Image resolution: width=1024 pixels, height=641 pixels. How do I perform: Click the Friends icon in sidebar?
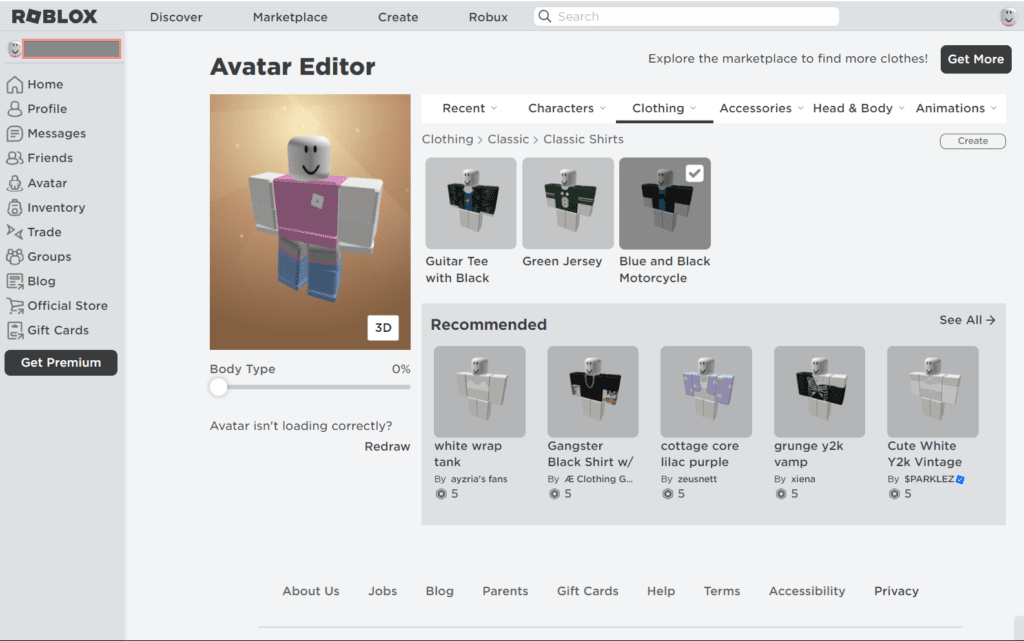(14, 158)
